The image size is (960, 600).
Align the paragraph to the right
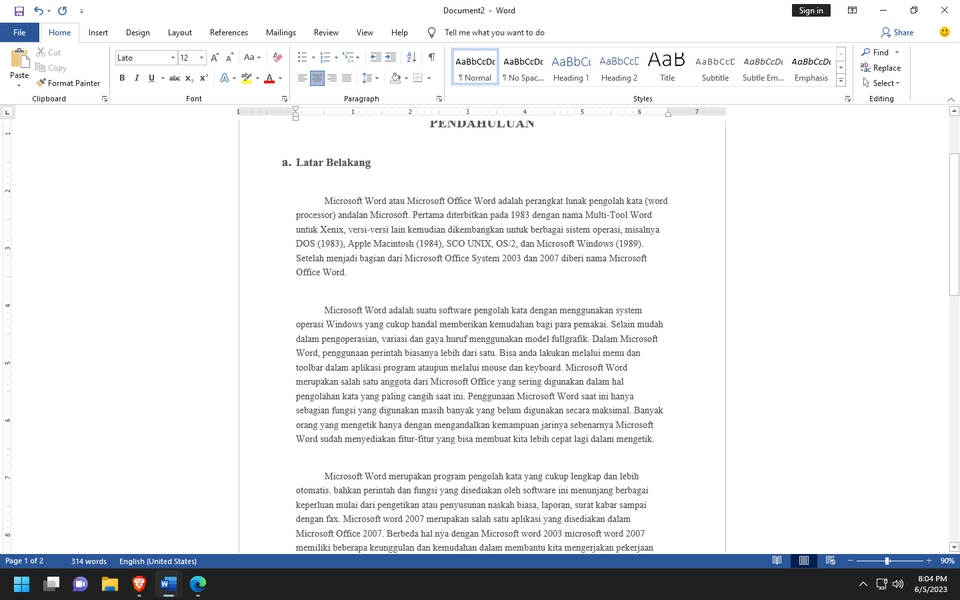(332, 78)
